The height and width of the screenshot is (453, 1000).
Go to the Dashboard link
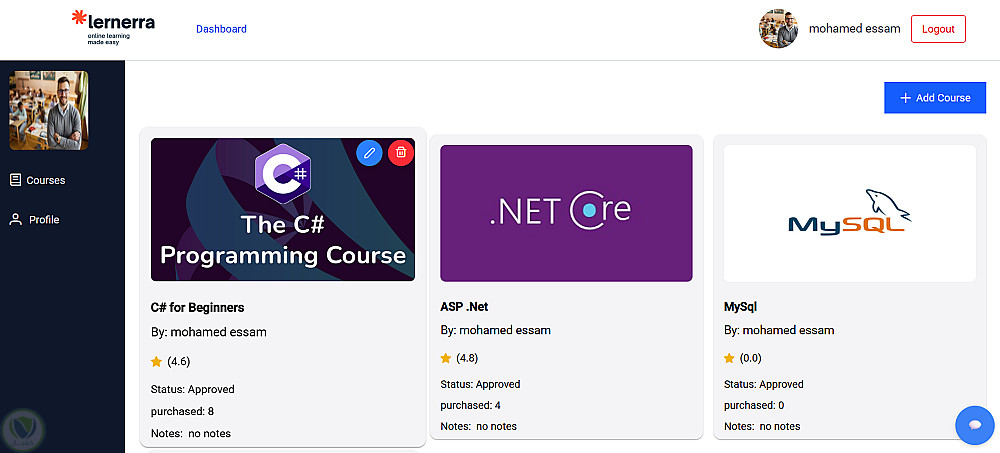221,29
